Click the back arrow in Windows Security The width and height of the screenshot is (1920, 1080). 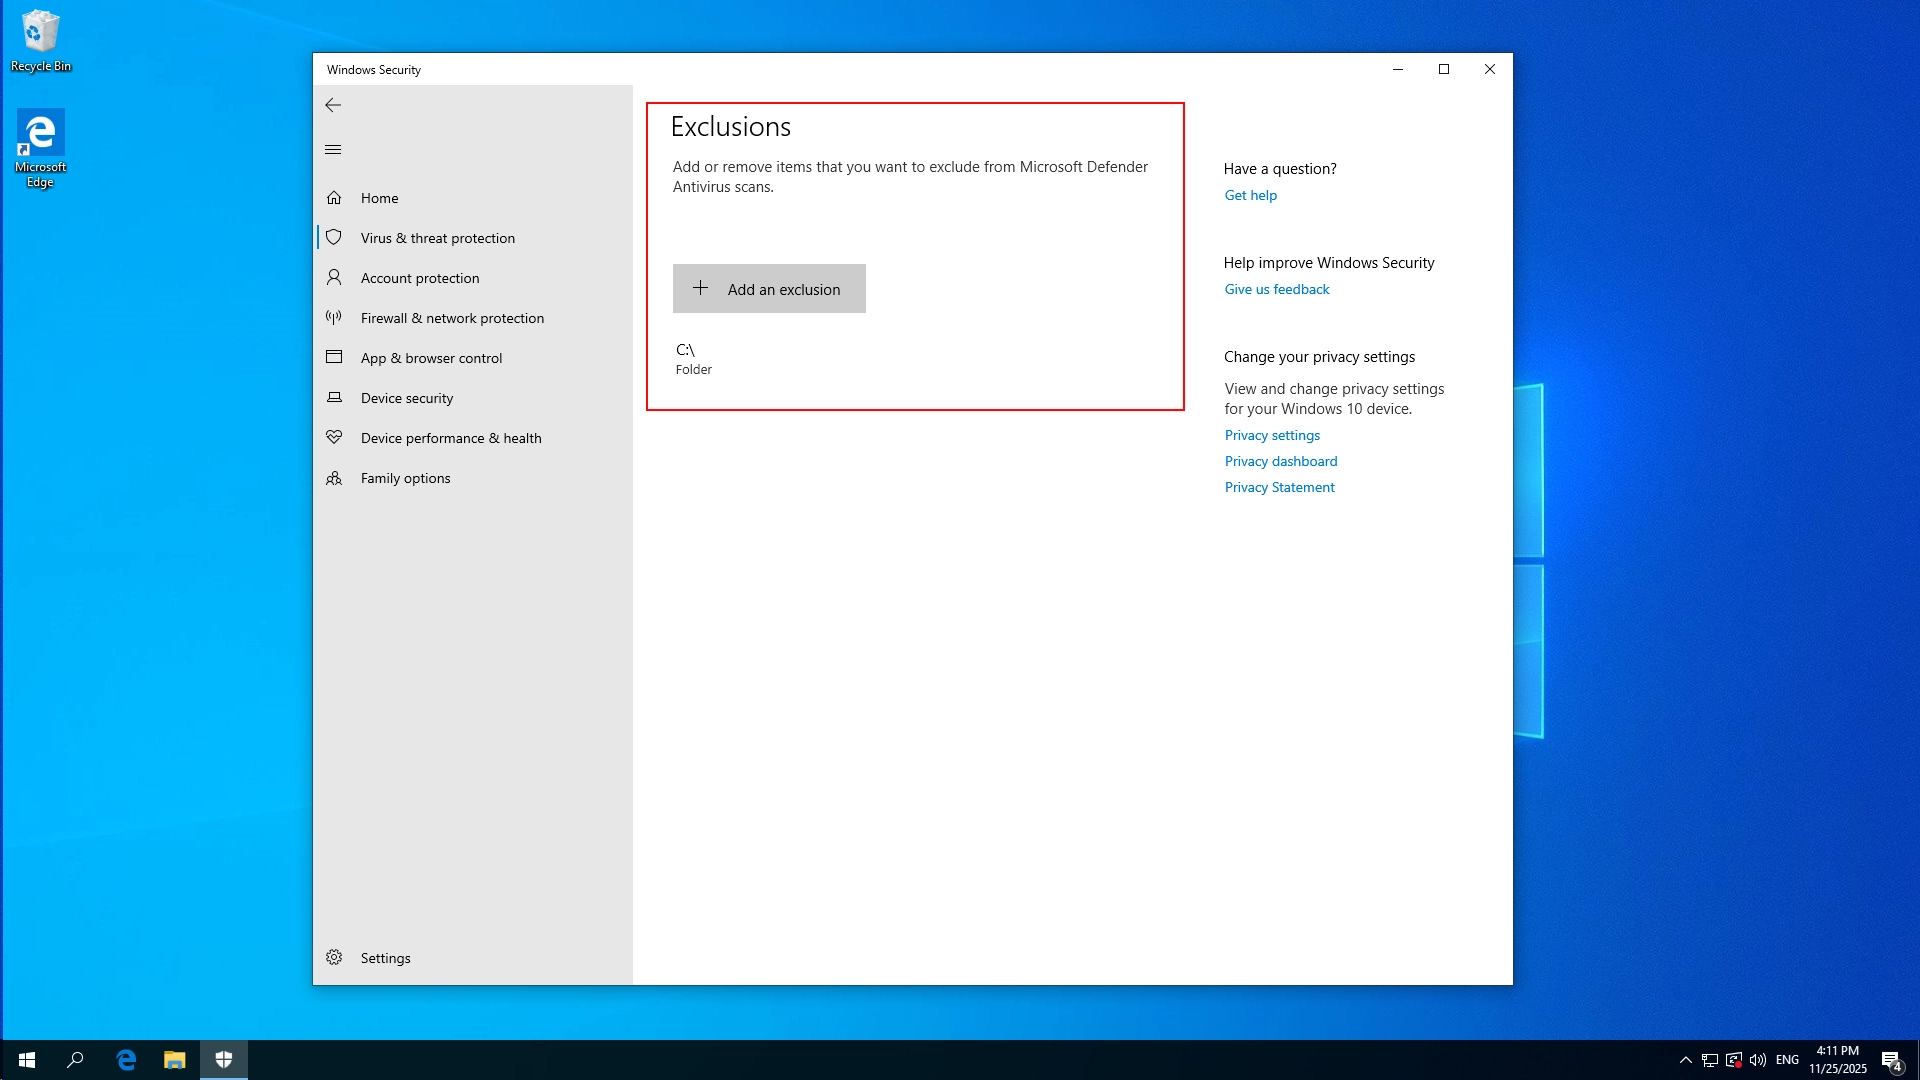pos(333,105)
